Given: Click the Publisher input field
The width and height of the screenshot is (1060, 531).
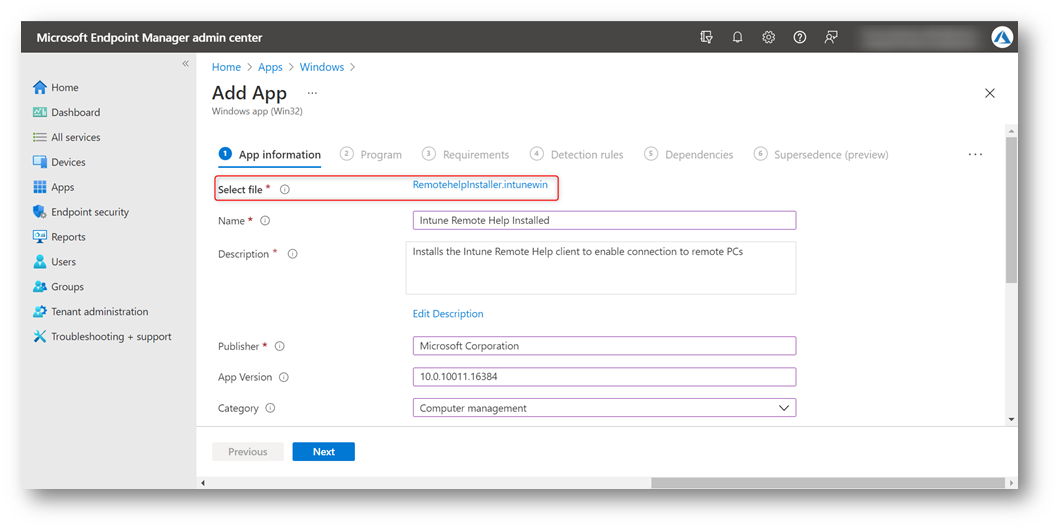Looking at the screenshot, I should pos(604,346).
